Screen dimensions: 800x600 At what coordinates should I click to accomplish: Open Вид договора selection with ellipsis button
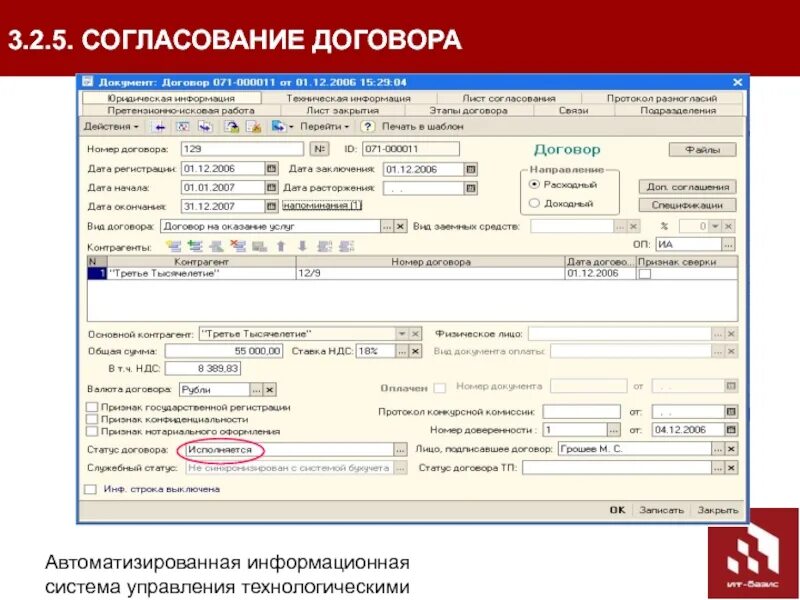point(387,226)
